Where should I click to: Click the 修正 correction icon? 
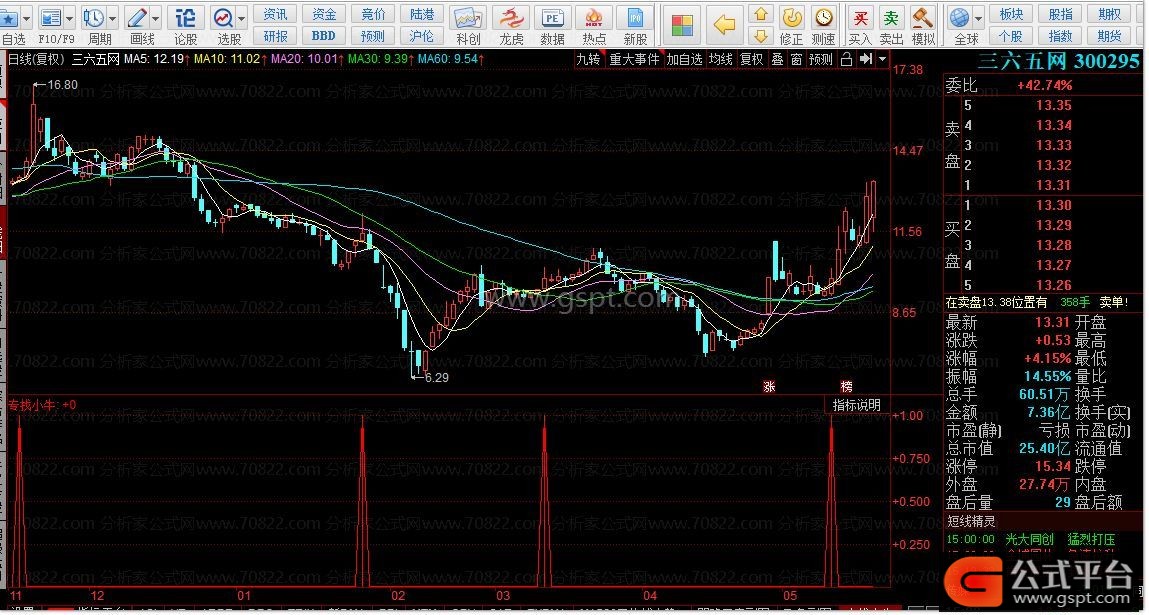click(791, 18)
